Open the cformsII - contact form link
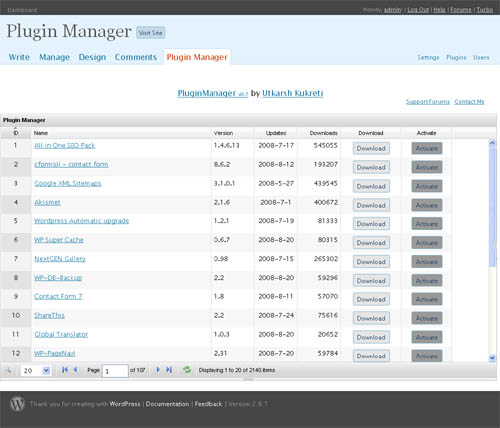Screen dimensions: 500x428 pyautogui.click(x=71, y=164)
